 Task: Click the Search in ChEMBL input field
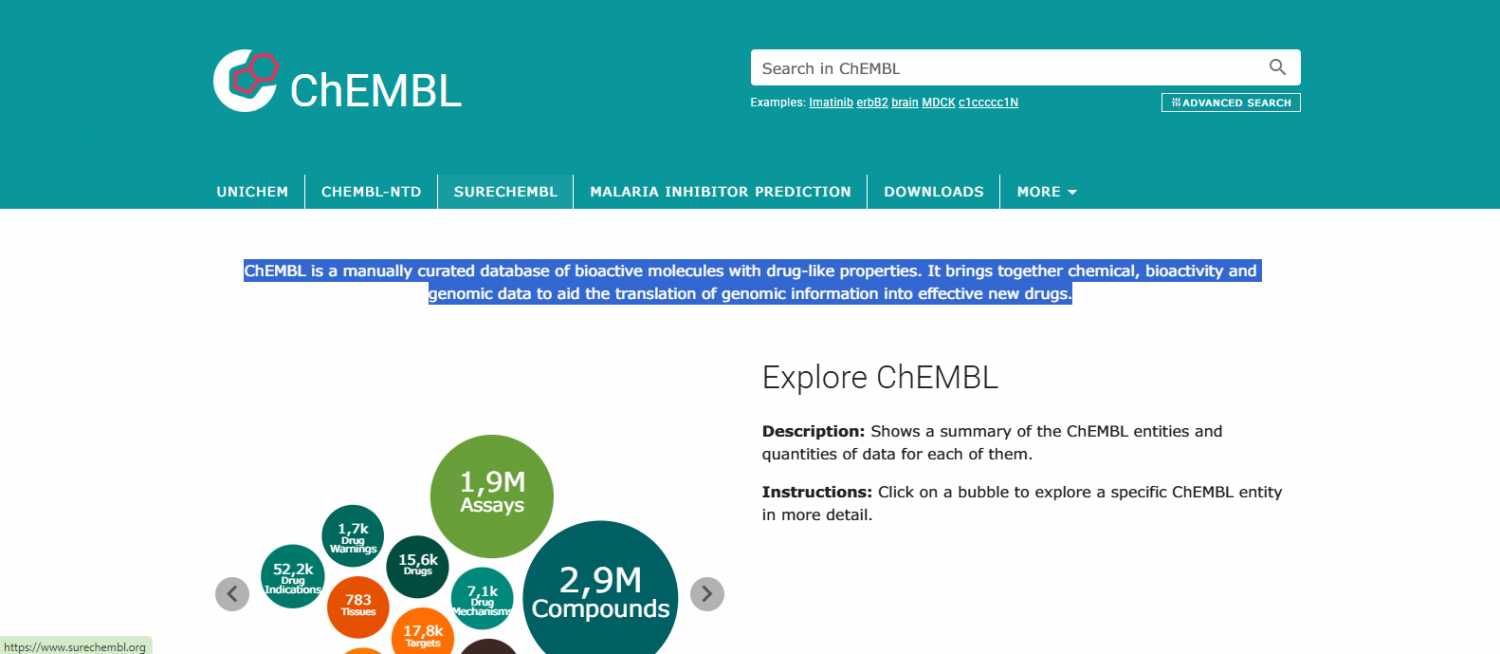(1000, 67)
